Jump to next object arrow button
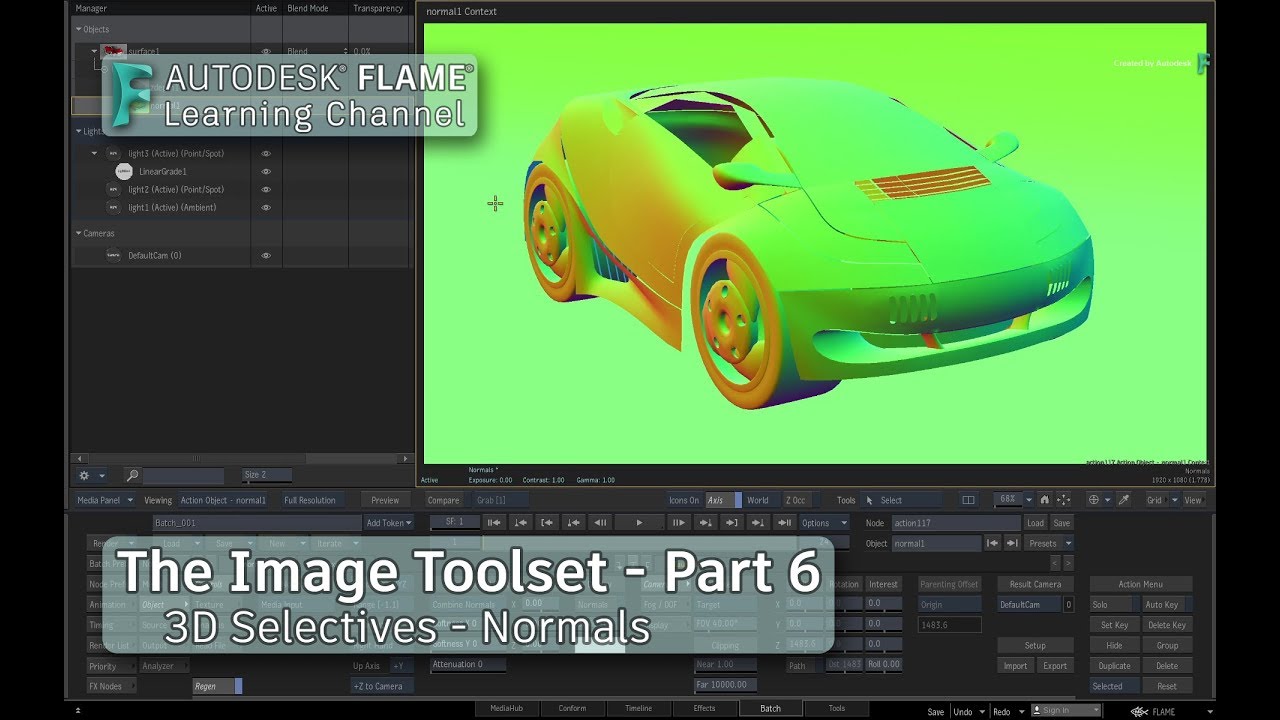This screenshot has width=1280, height=720. (x=1012, y=543)
